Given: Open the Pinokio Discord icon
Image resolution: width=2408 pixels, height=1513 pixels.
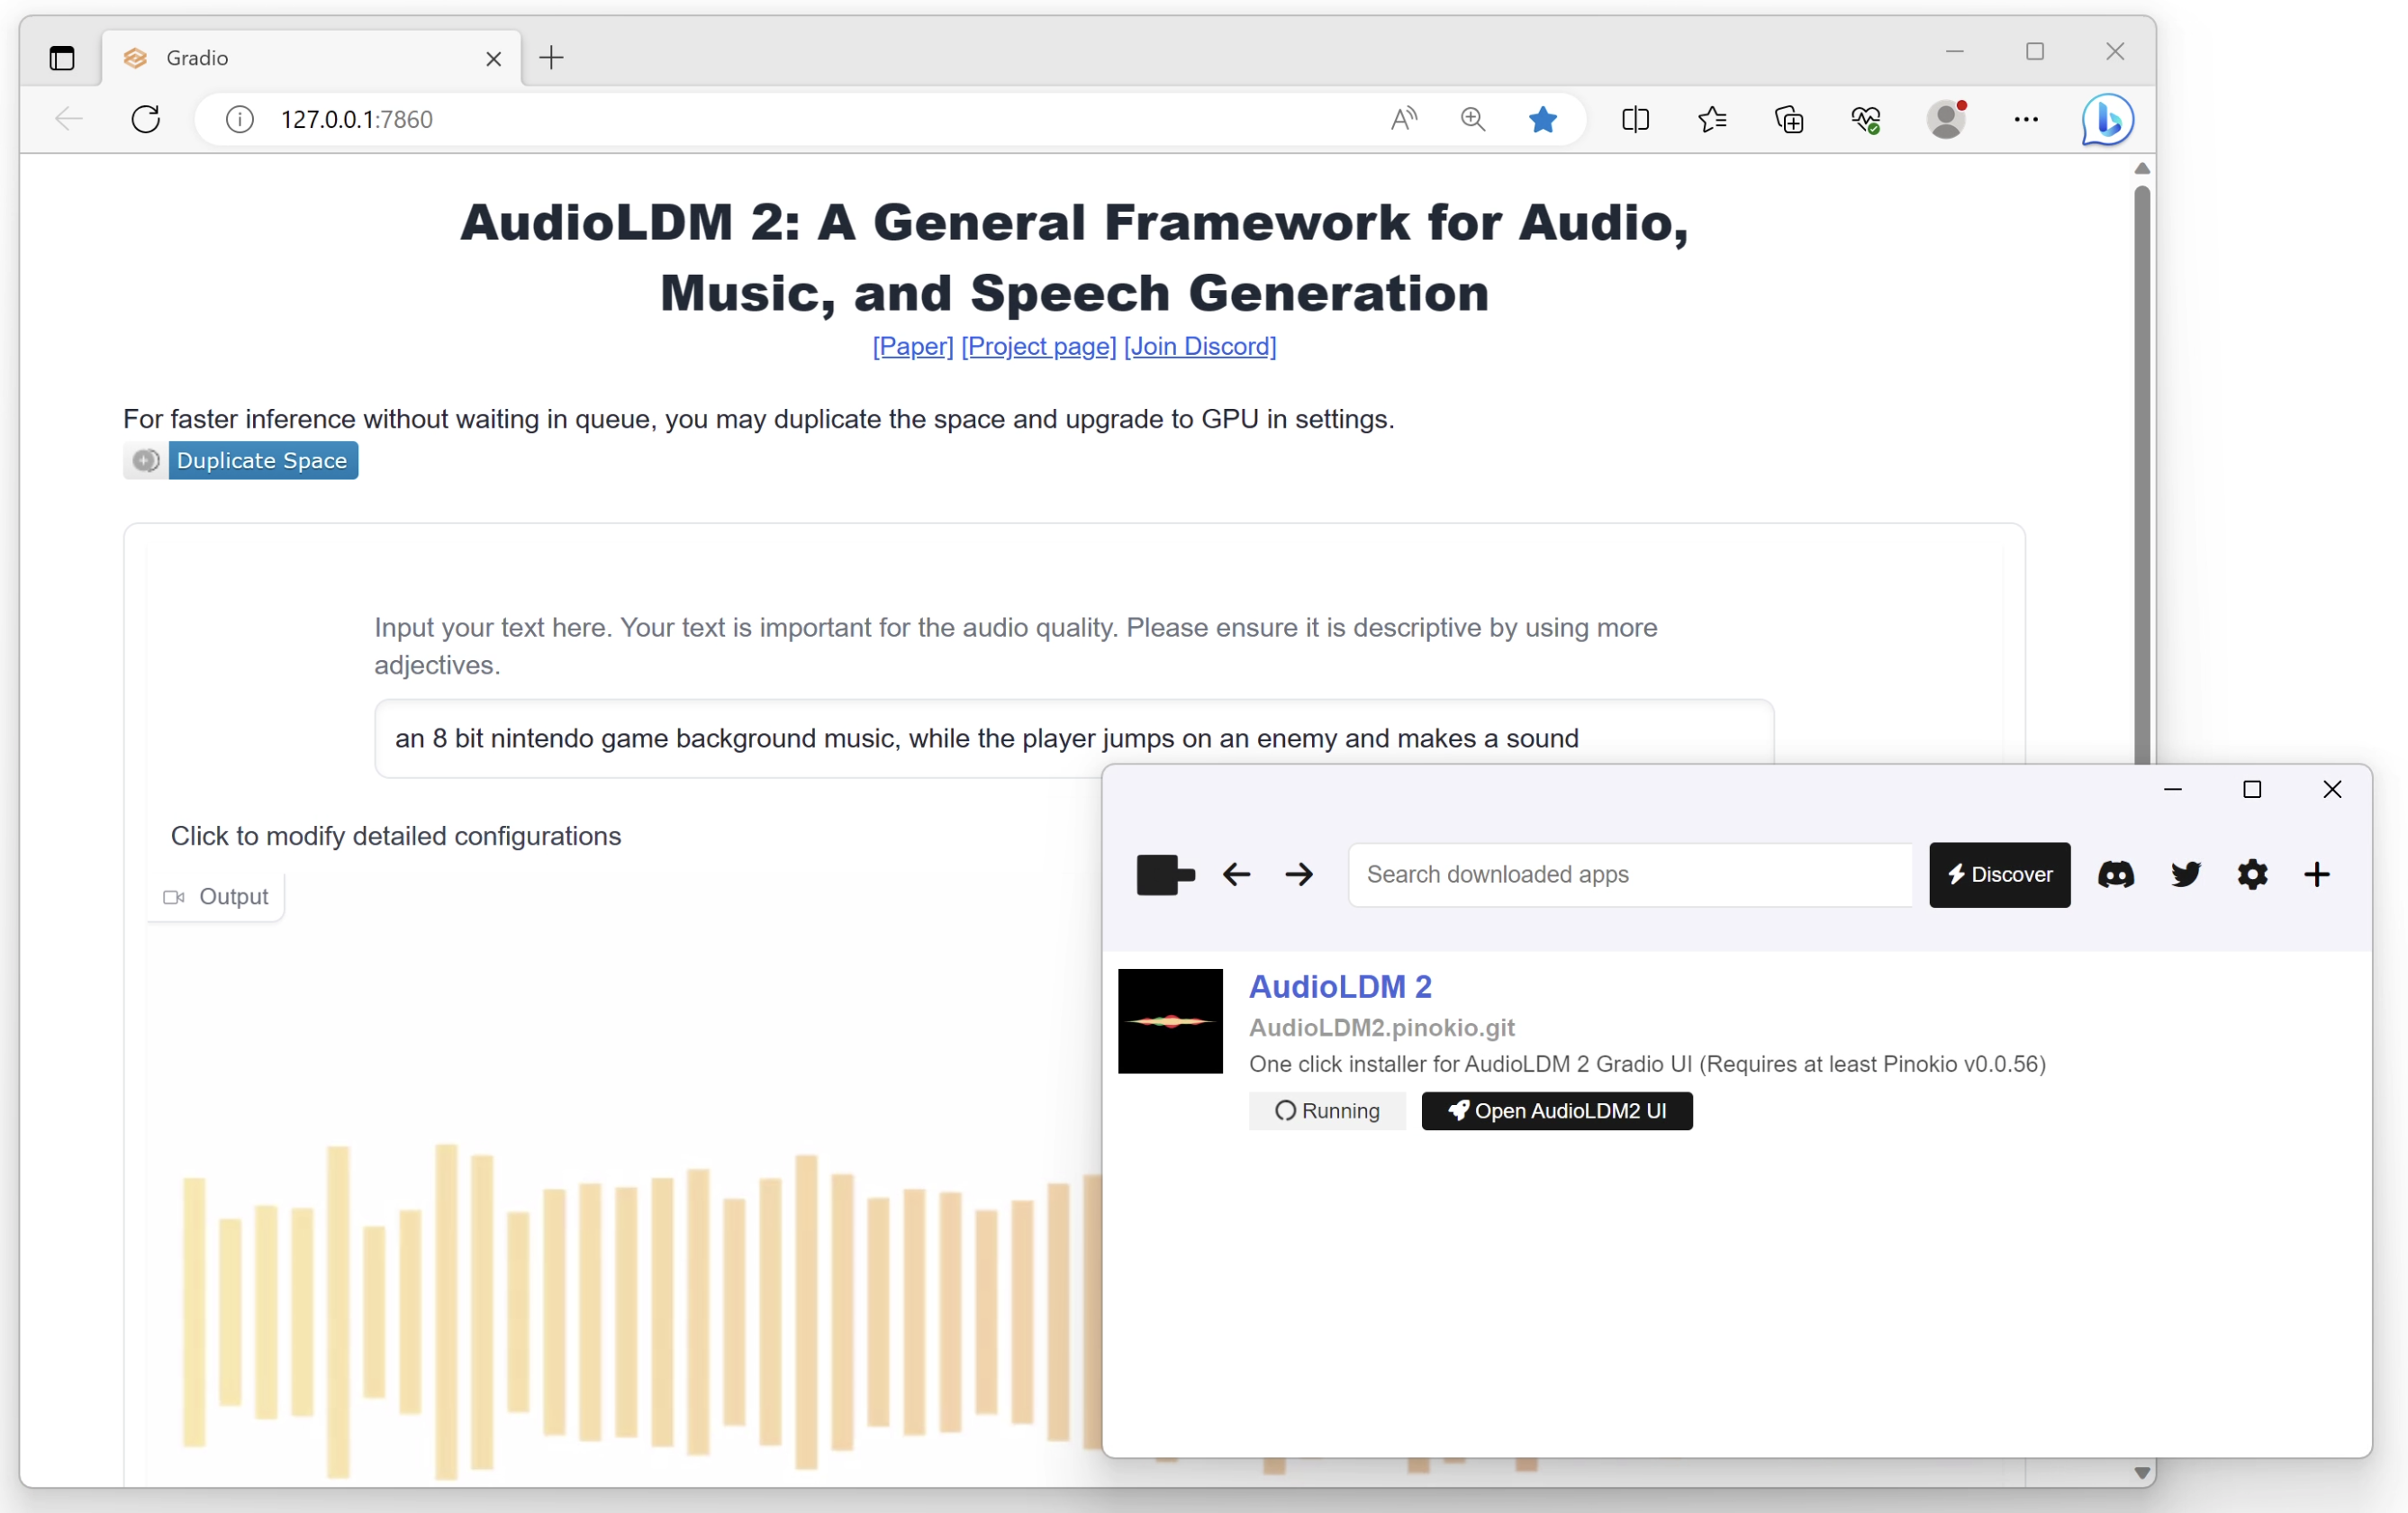Looking at the screenshot, I should click(x=2115, y=875).
